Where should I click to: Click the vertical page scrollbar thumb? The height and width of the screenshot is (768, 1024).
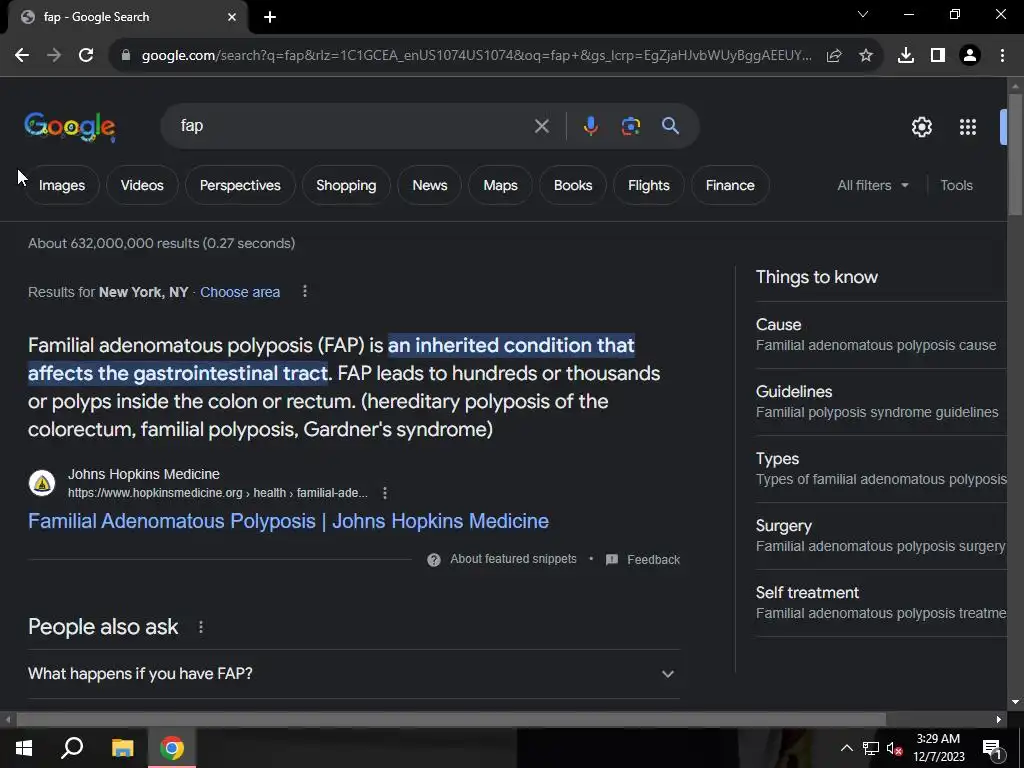click(1015, 153)
